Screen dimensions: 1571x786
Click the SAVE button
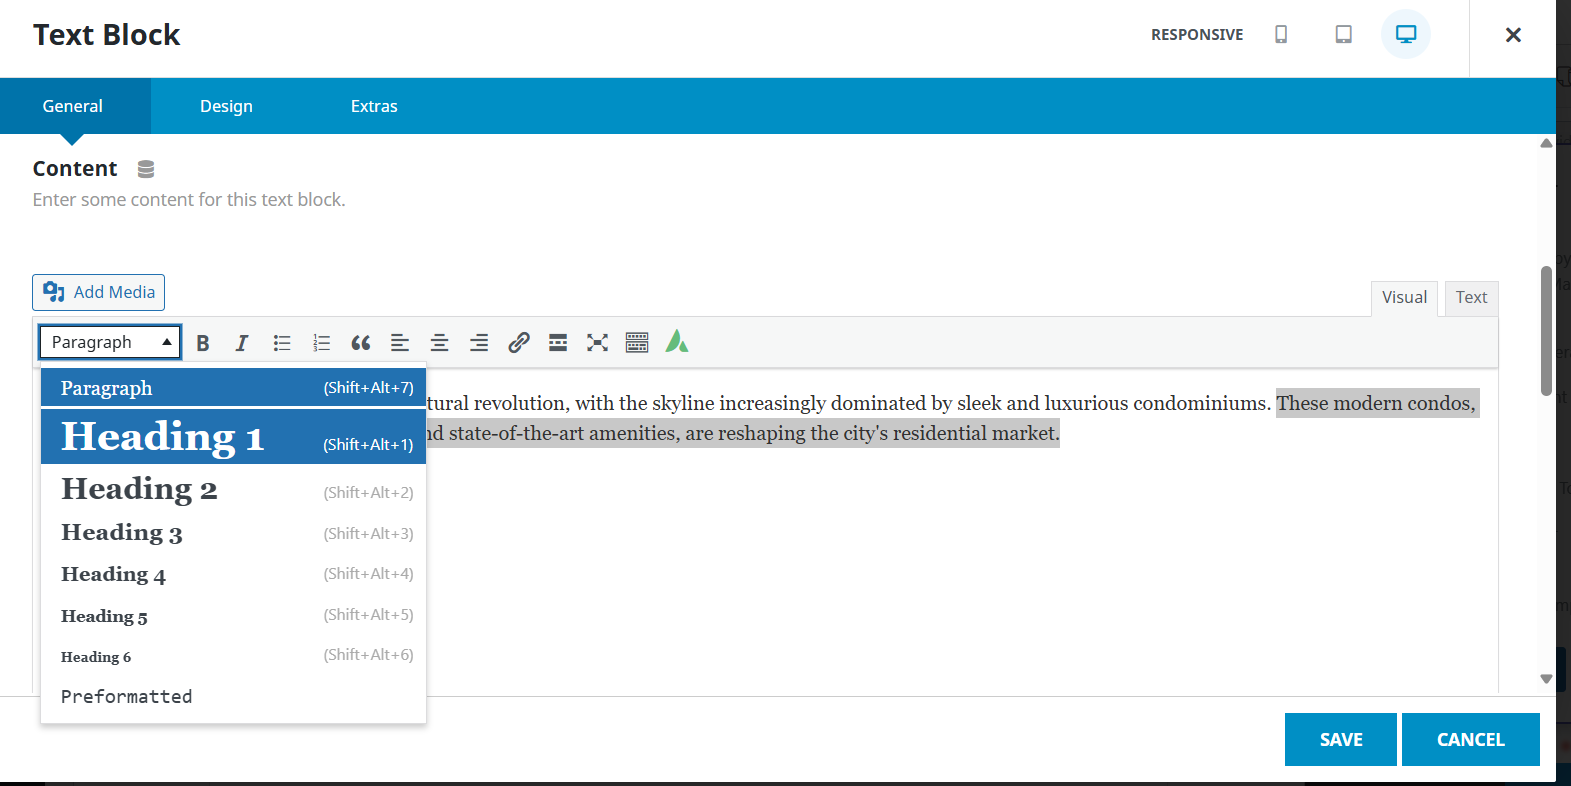click(1340, 739)
